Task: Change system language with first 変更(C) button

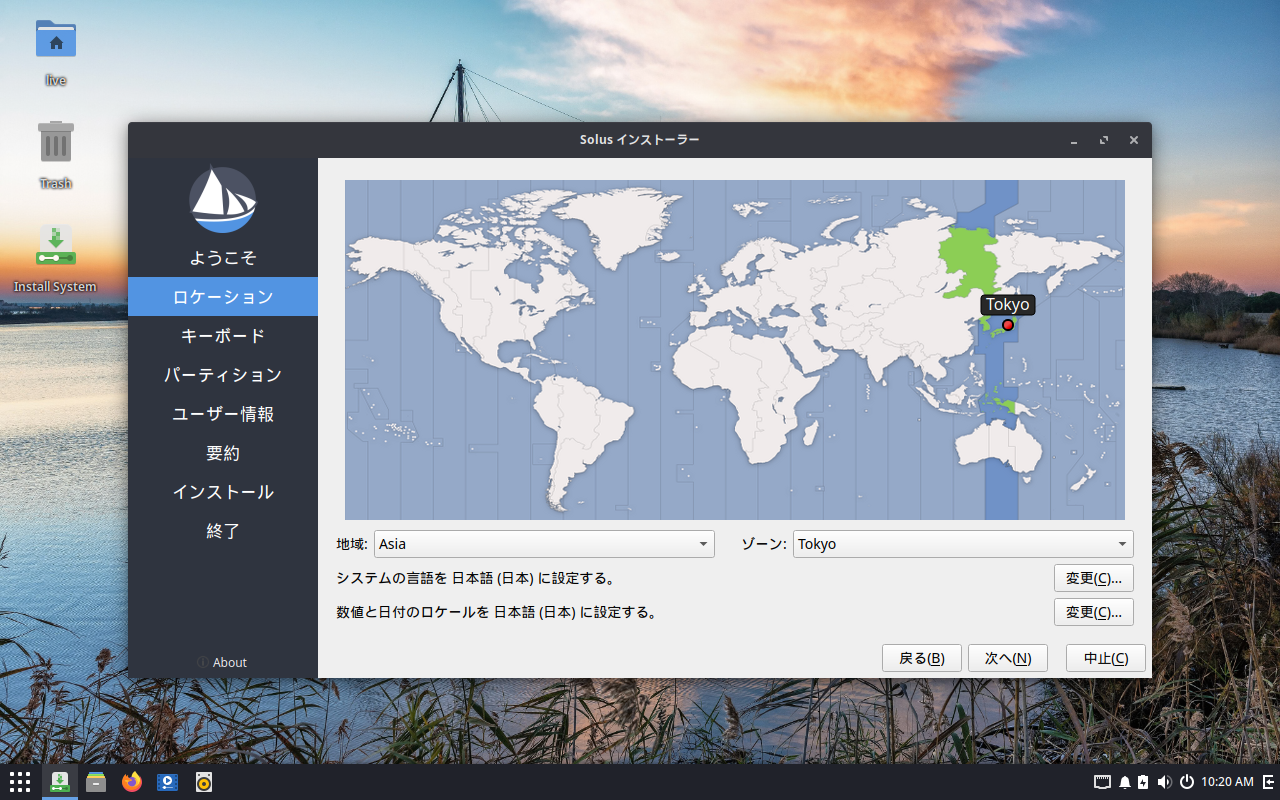Action: click(1093, 578)
